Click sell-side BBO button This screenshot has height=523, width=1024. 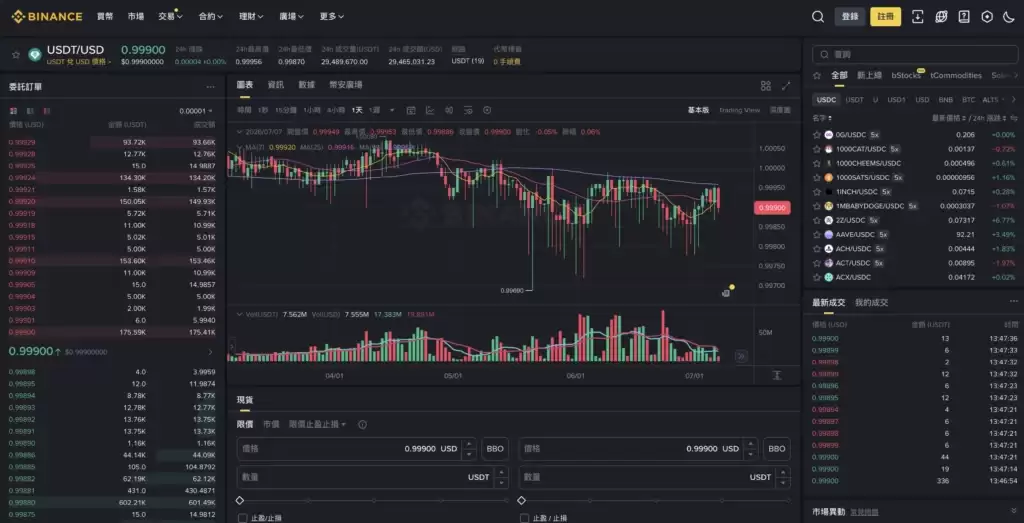click(777, 449)
